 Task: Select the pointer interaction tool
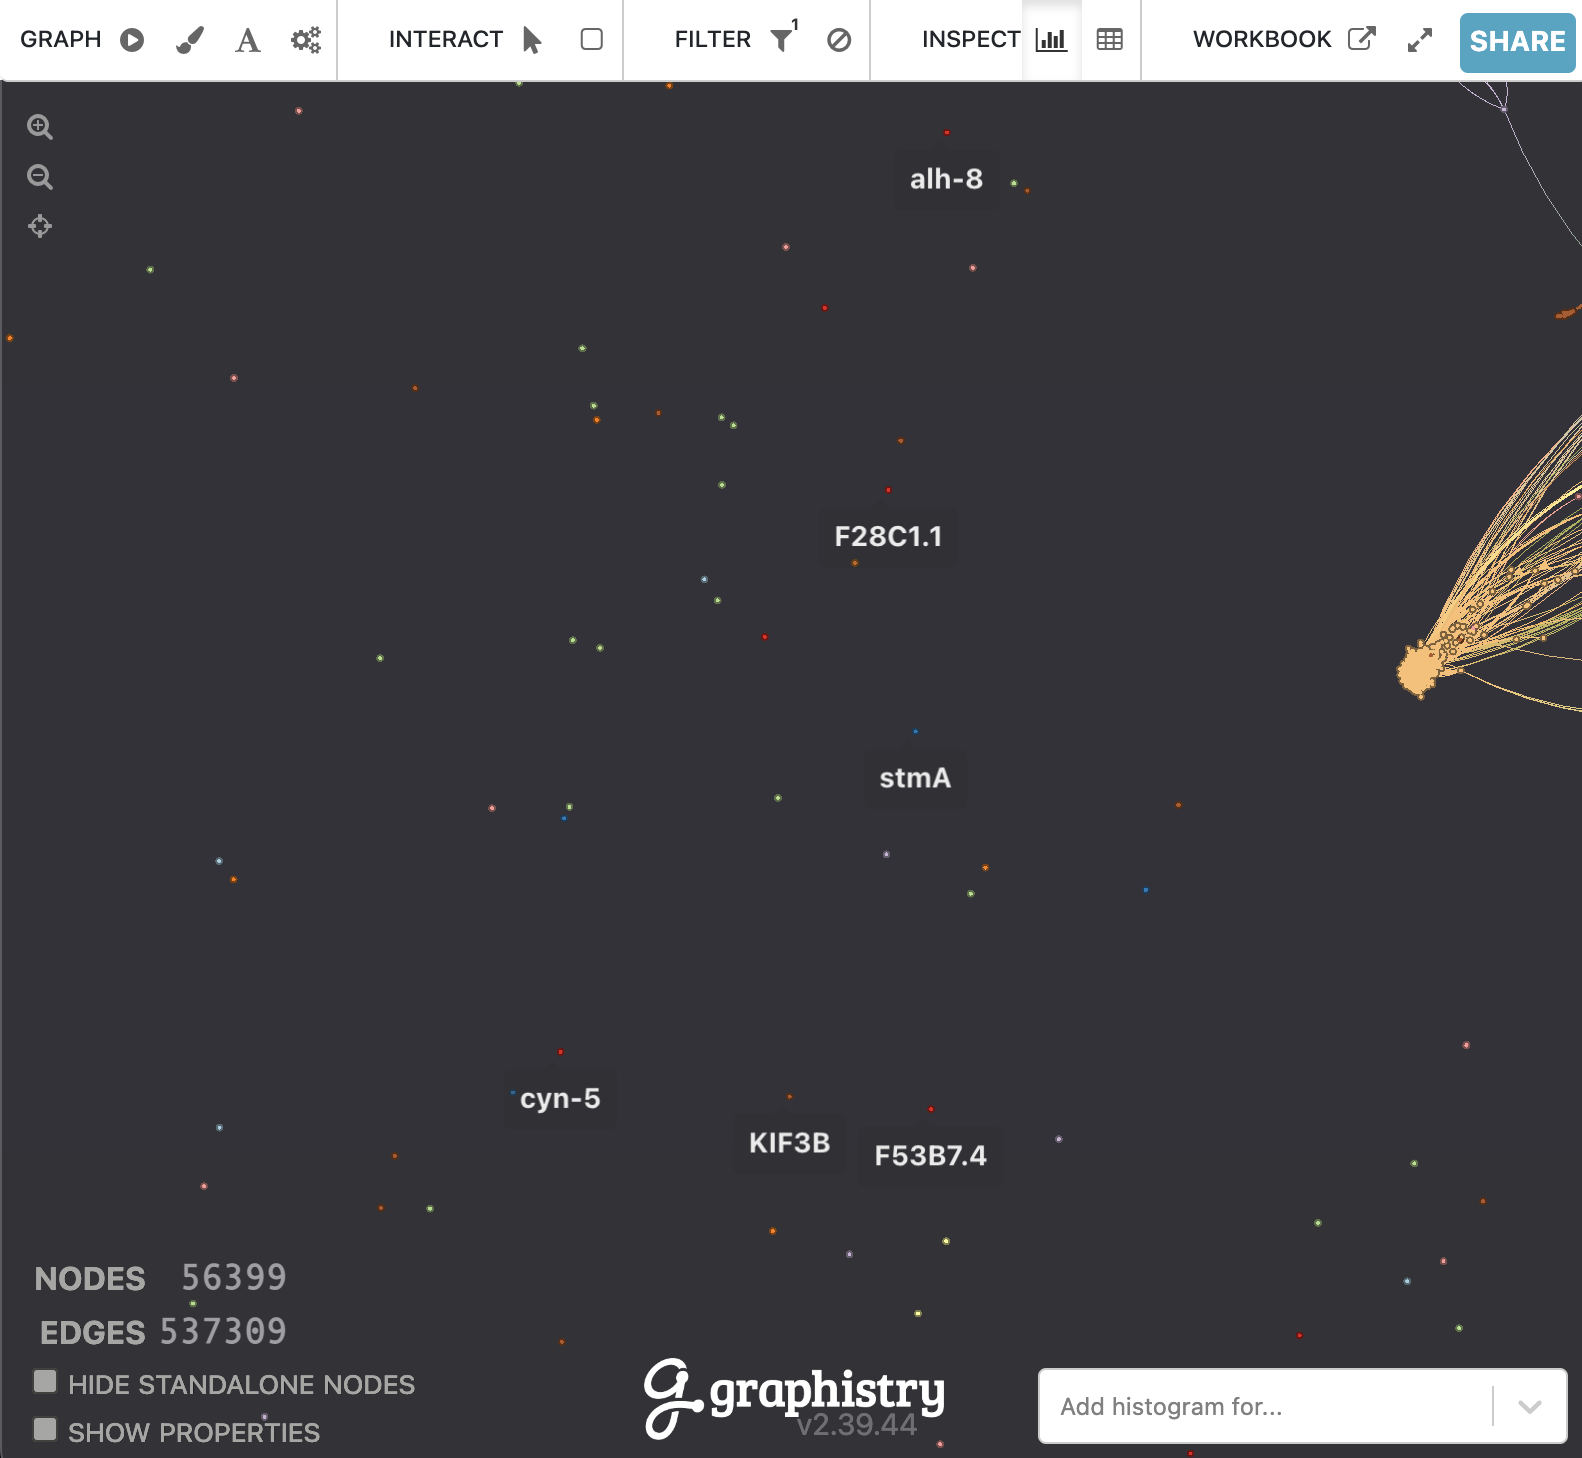coord(532,40)
